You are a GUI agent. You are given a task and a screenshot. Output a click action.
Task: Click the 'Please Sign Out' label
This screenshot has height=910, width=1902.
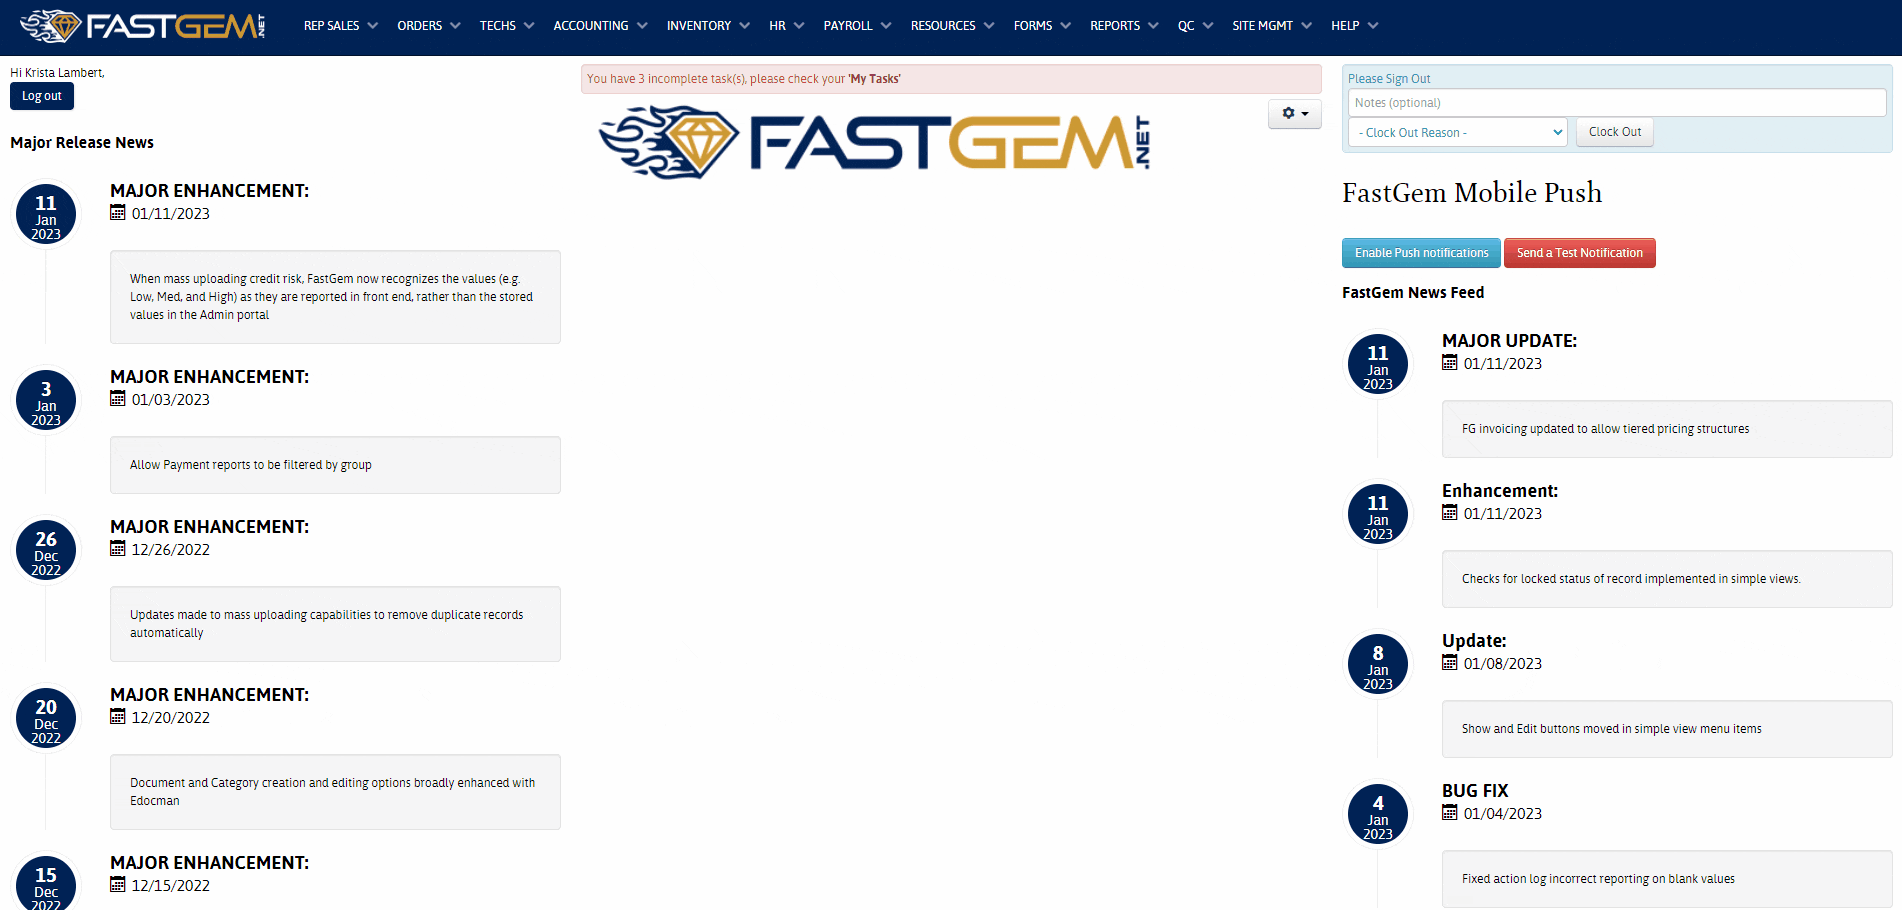pyautogui.click(x=1389, y=79)
